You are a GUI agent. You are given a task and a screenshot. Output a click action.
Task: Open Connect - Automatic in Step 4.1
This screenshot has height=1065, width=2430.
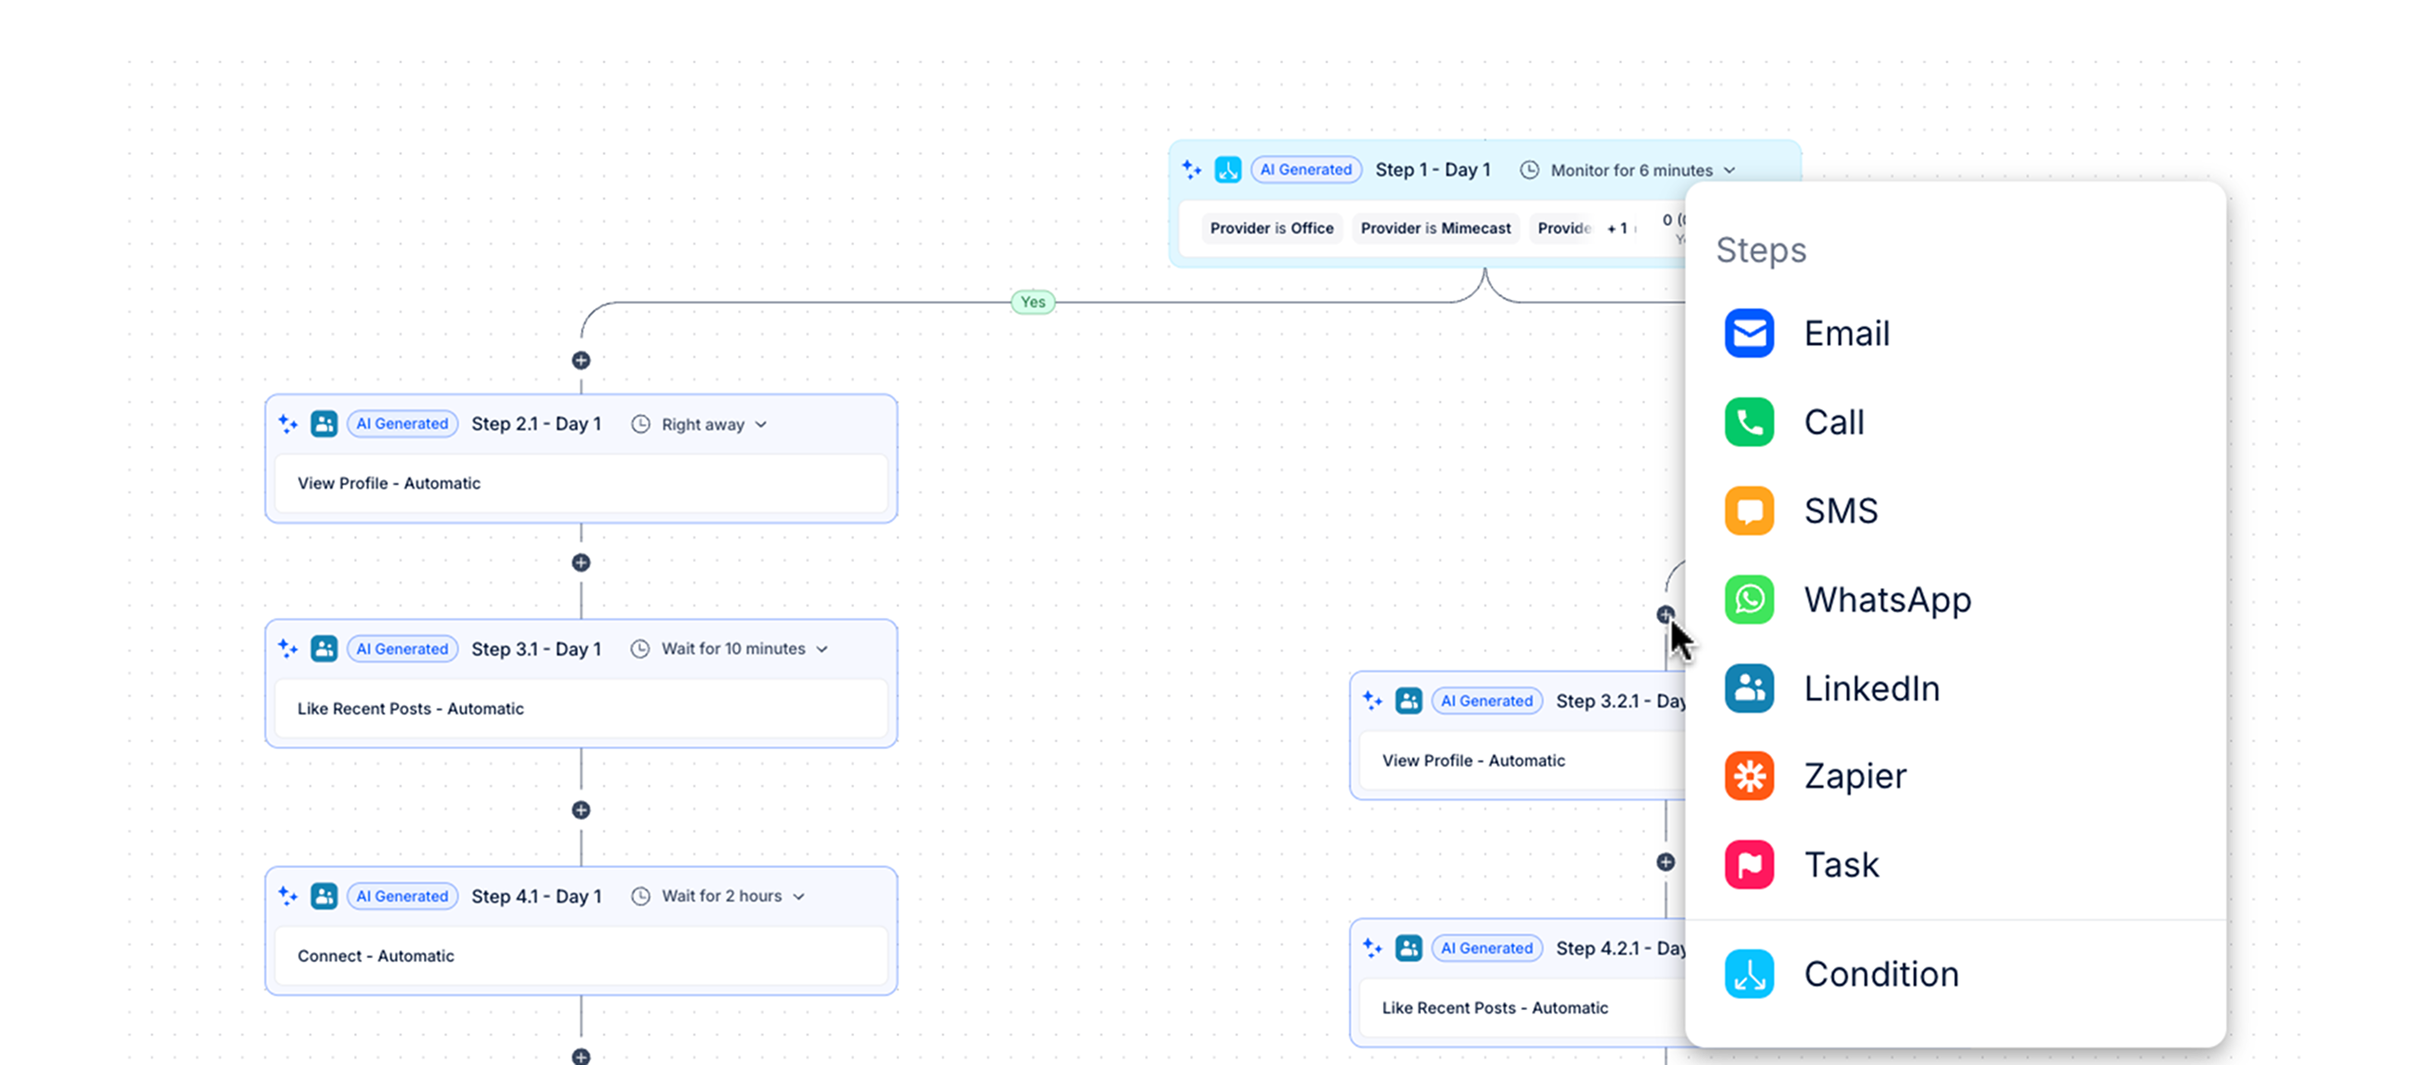(581, 956)
